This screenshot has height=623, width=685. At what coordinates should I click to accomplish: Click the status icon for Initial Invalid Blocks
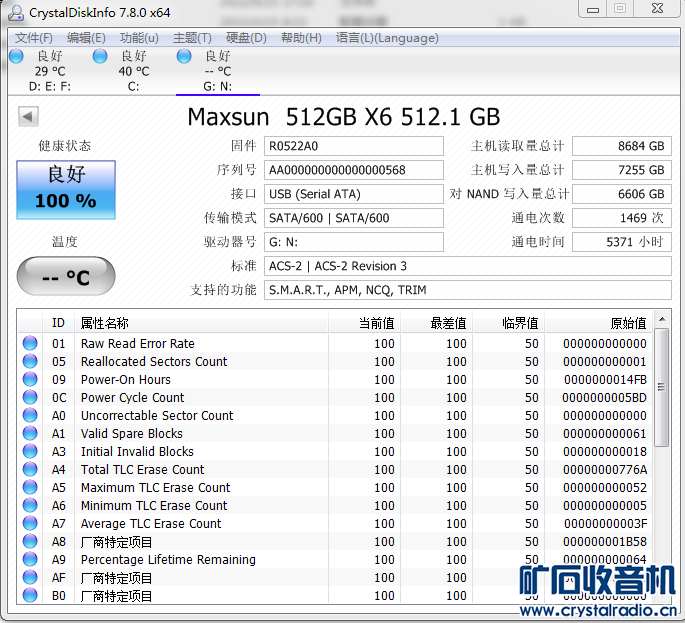tap(30, 451)
